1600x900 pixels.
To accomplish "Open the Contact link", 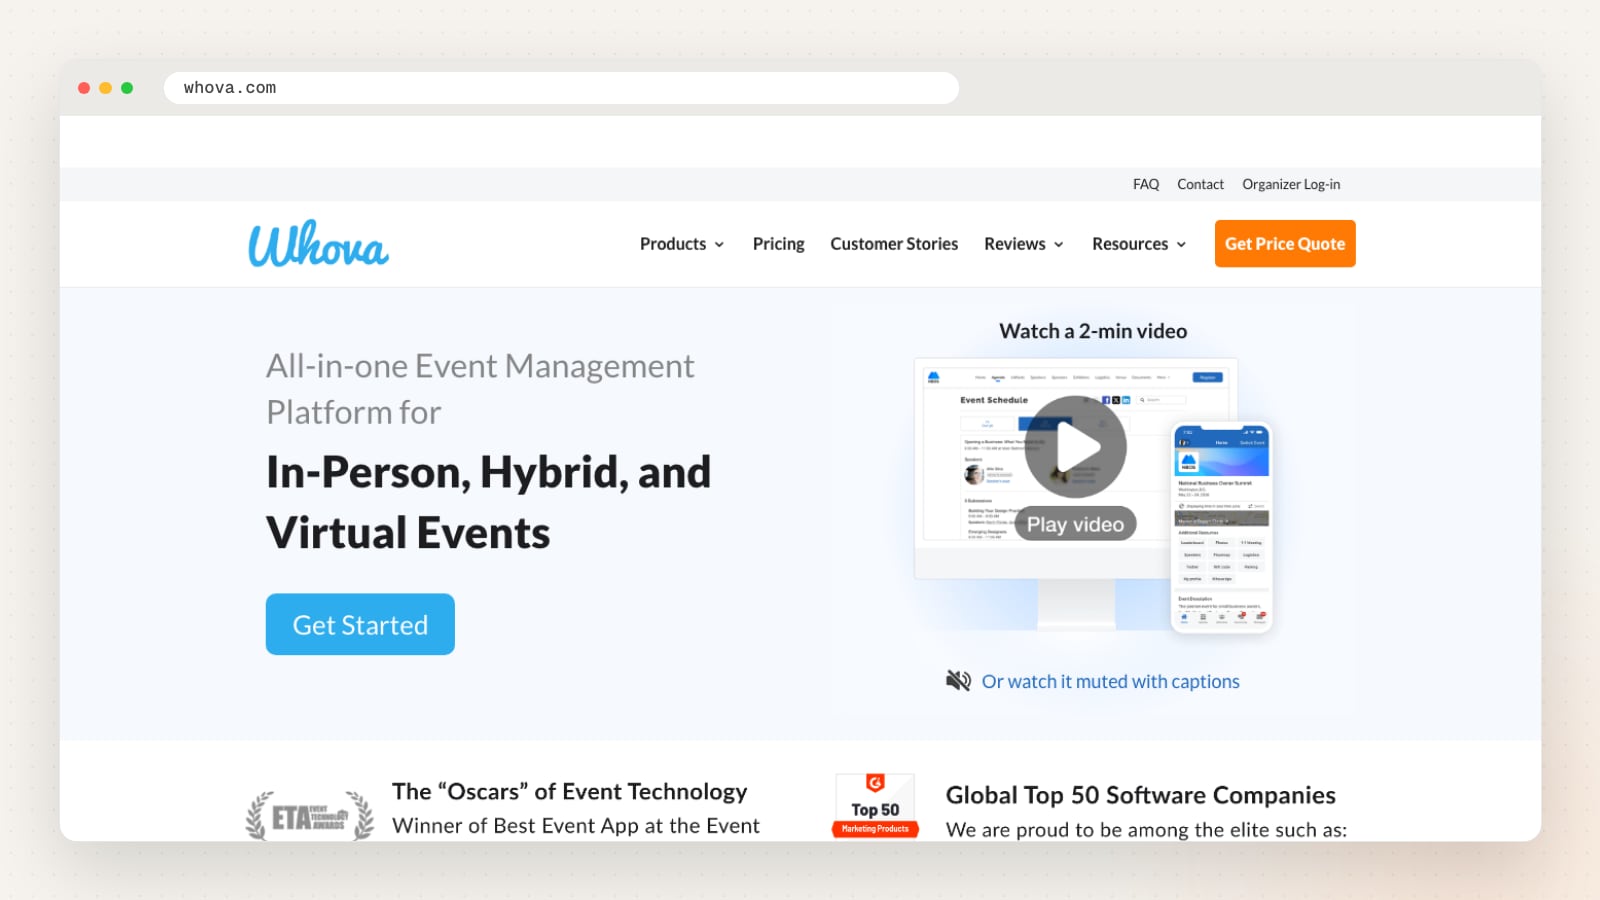I will (x=1200, y=184).
